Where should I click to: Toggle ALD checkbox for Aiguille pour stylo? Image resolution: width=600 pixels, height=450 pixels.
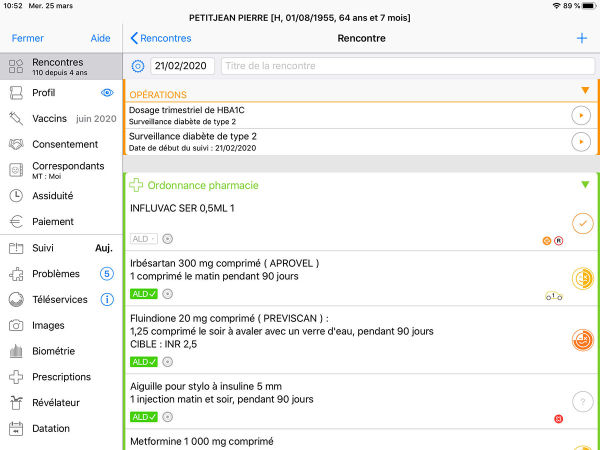(143, 416)
